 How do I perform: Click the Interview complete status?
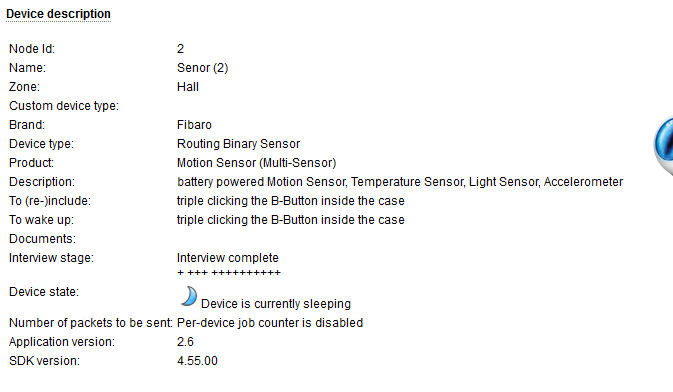point(227,258)
